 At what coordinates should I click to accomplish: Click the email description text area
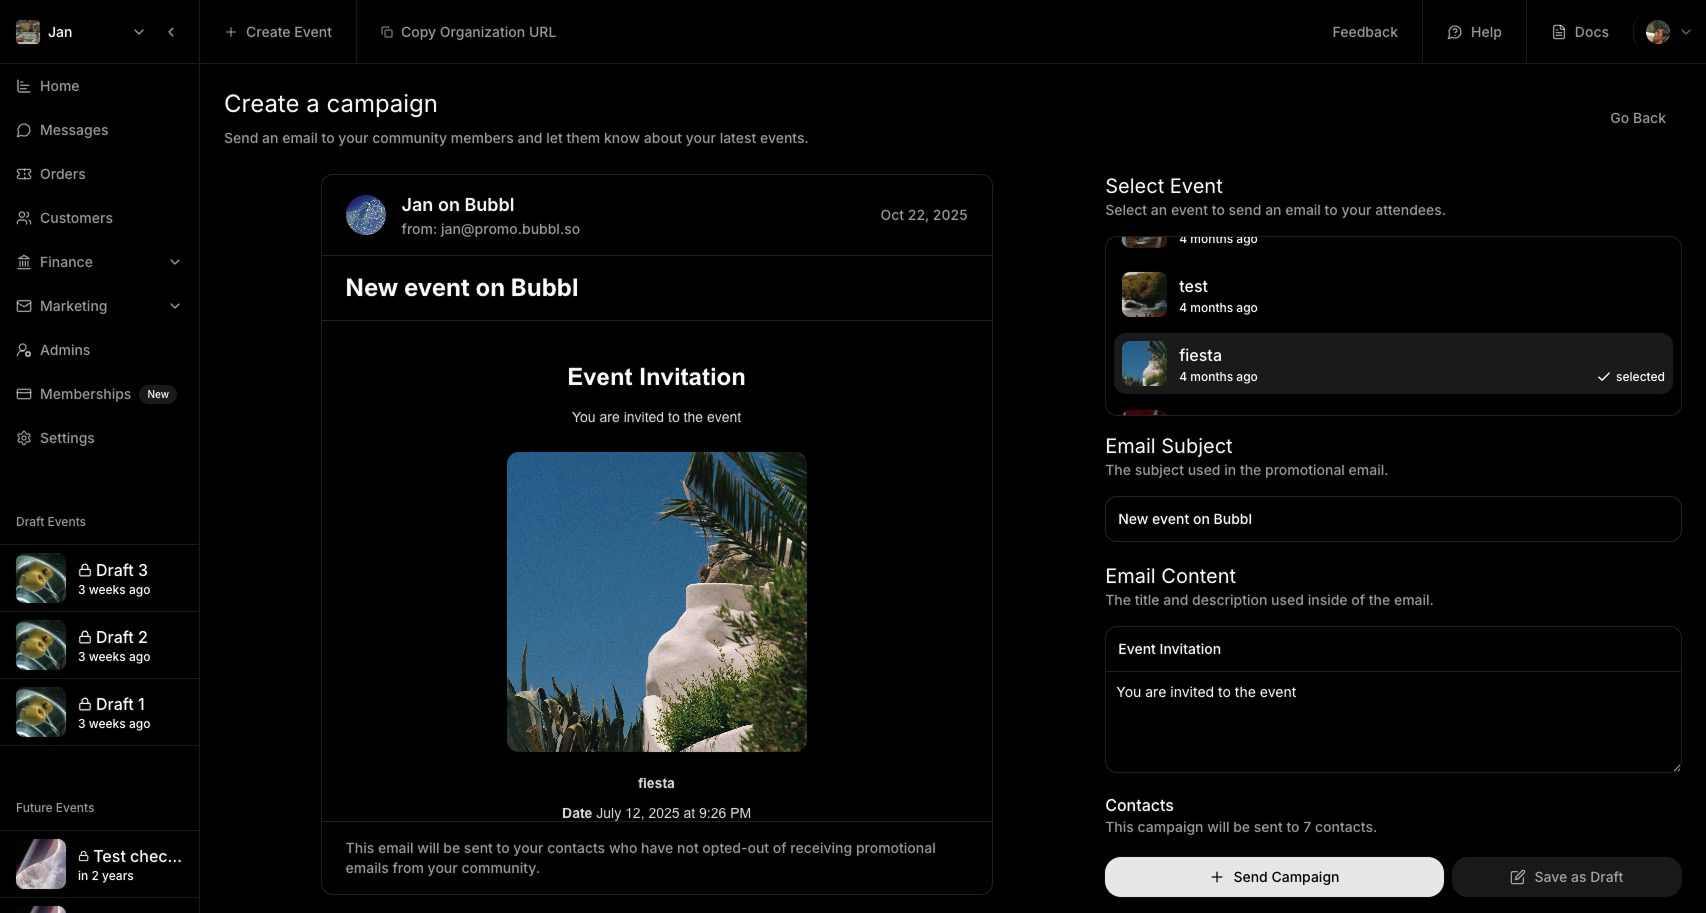pyautogui.click(x=1393, y=722)
